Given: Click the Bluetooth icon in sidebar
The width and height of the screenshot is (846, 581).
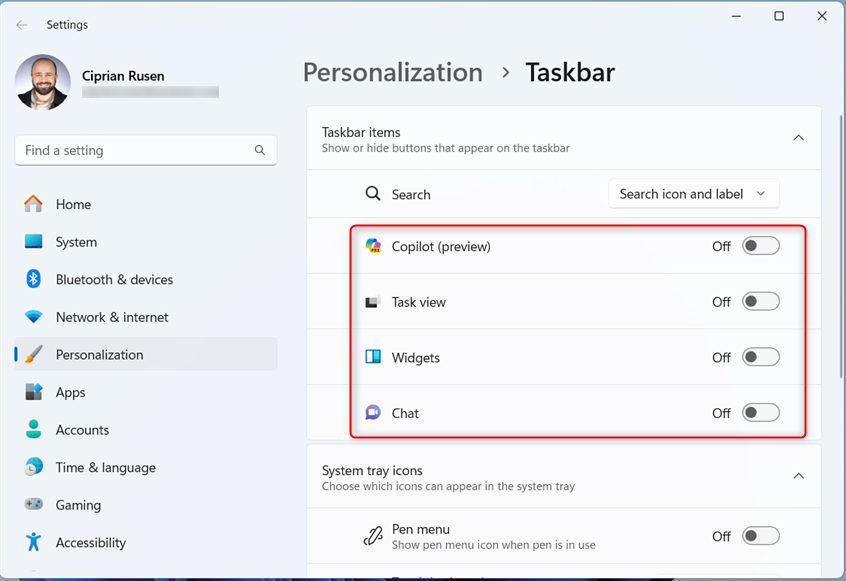Looking at the screenshot, I should coord(33,279).
